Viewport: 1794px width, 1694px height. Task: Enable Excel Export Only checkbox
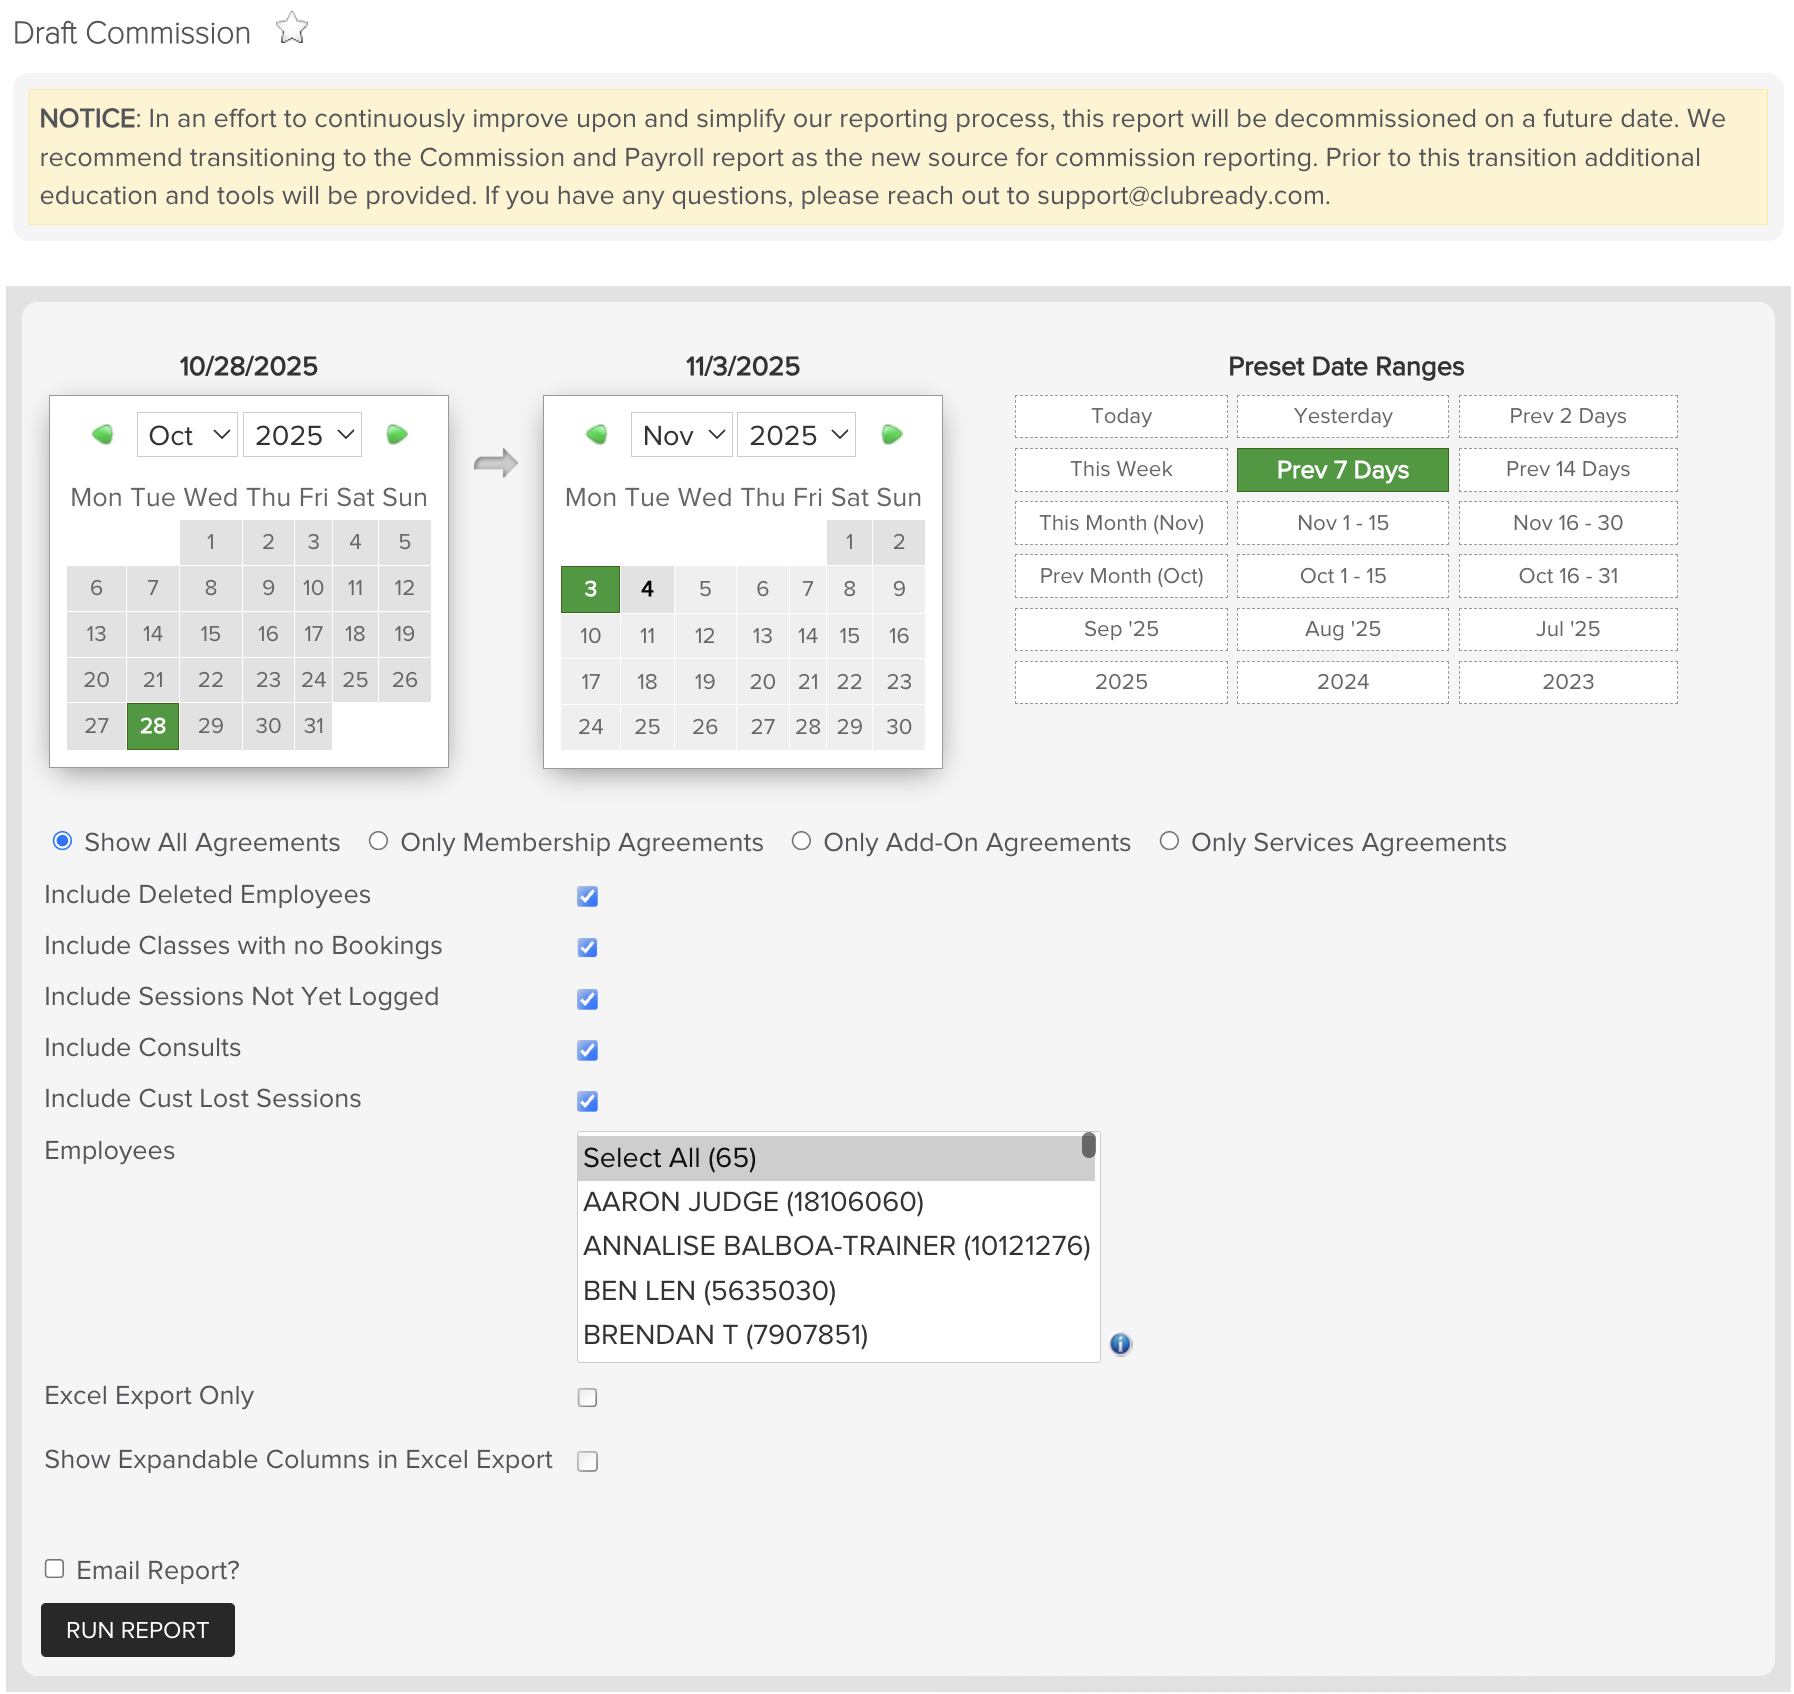coord(588,1397)
